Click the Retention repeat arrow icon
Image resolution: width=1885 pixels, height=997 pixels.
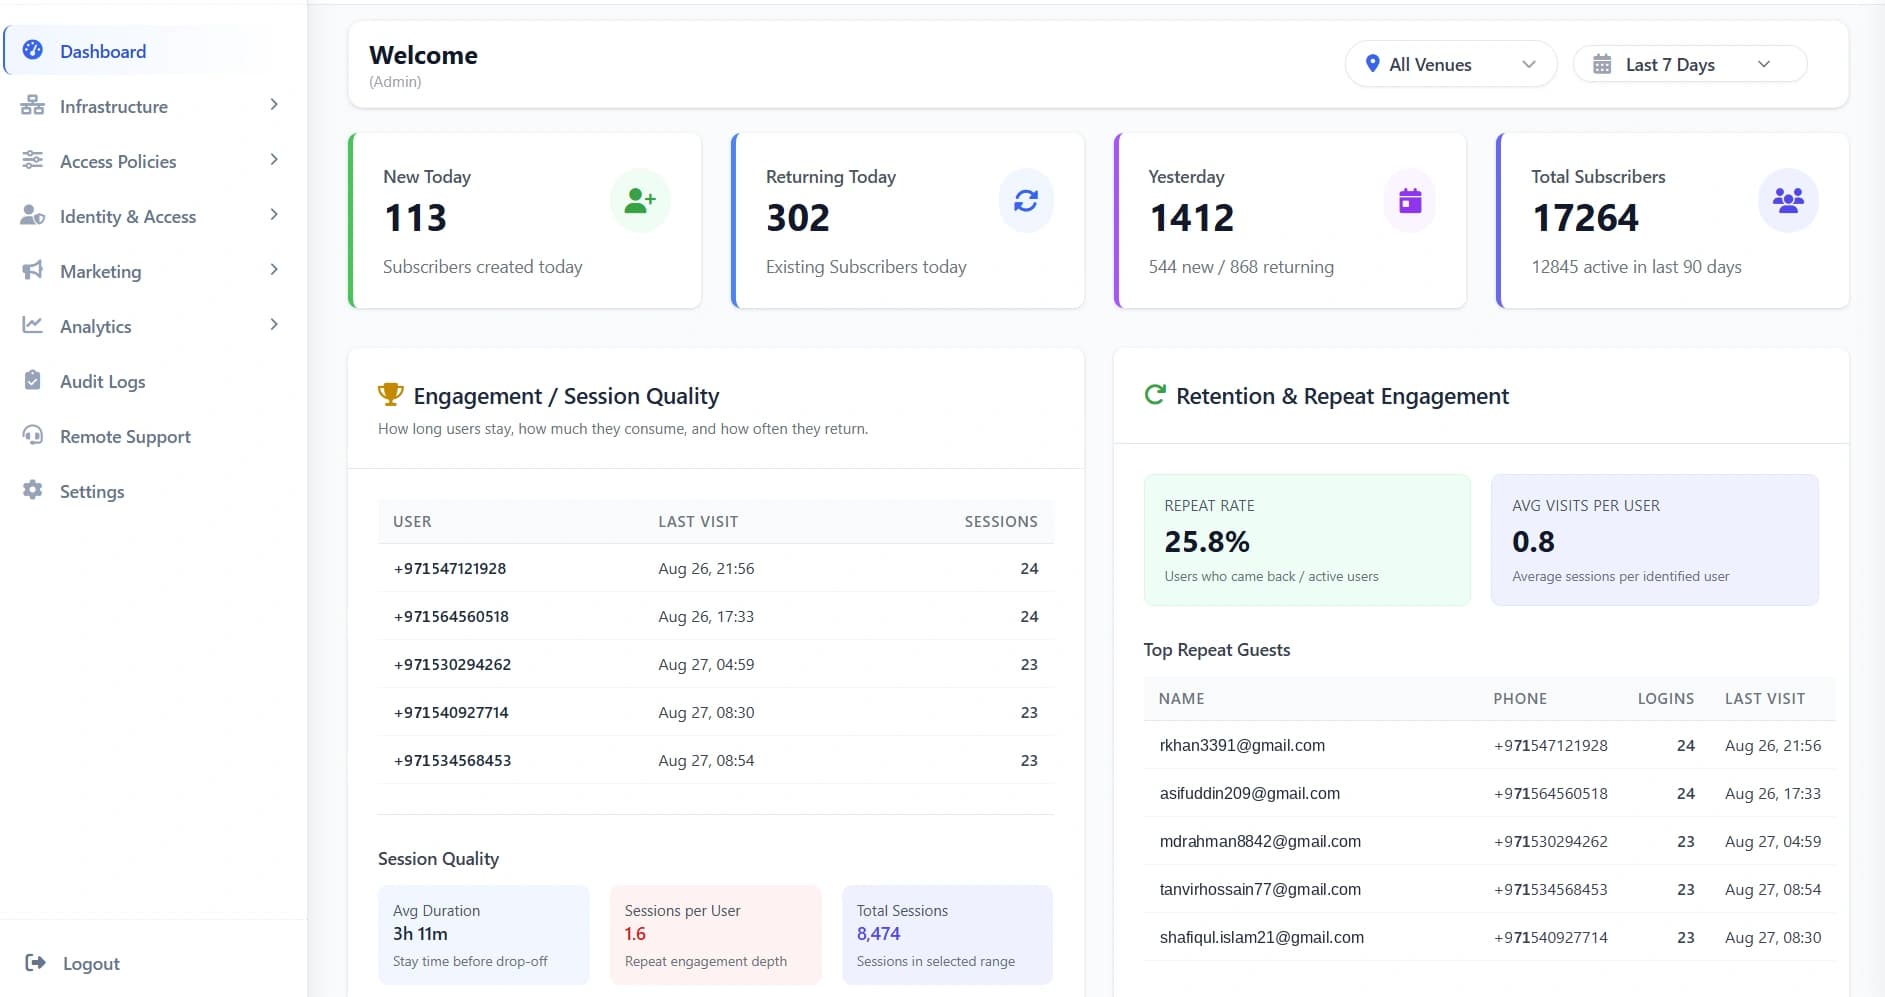(x=1155, y=395)
